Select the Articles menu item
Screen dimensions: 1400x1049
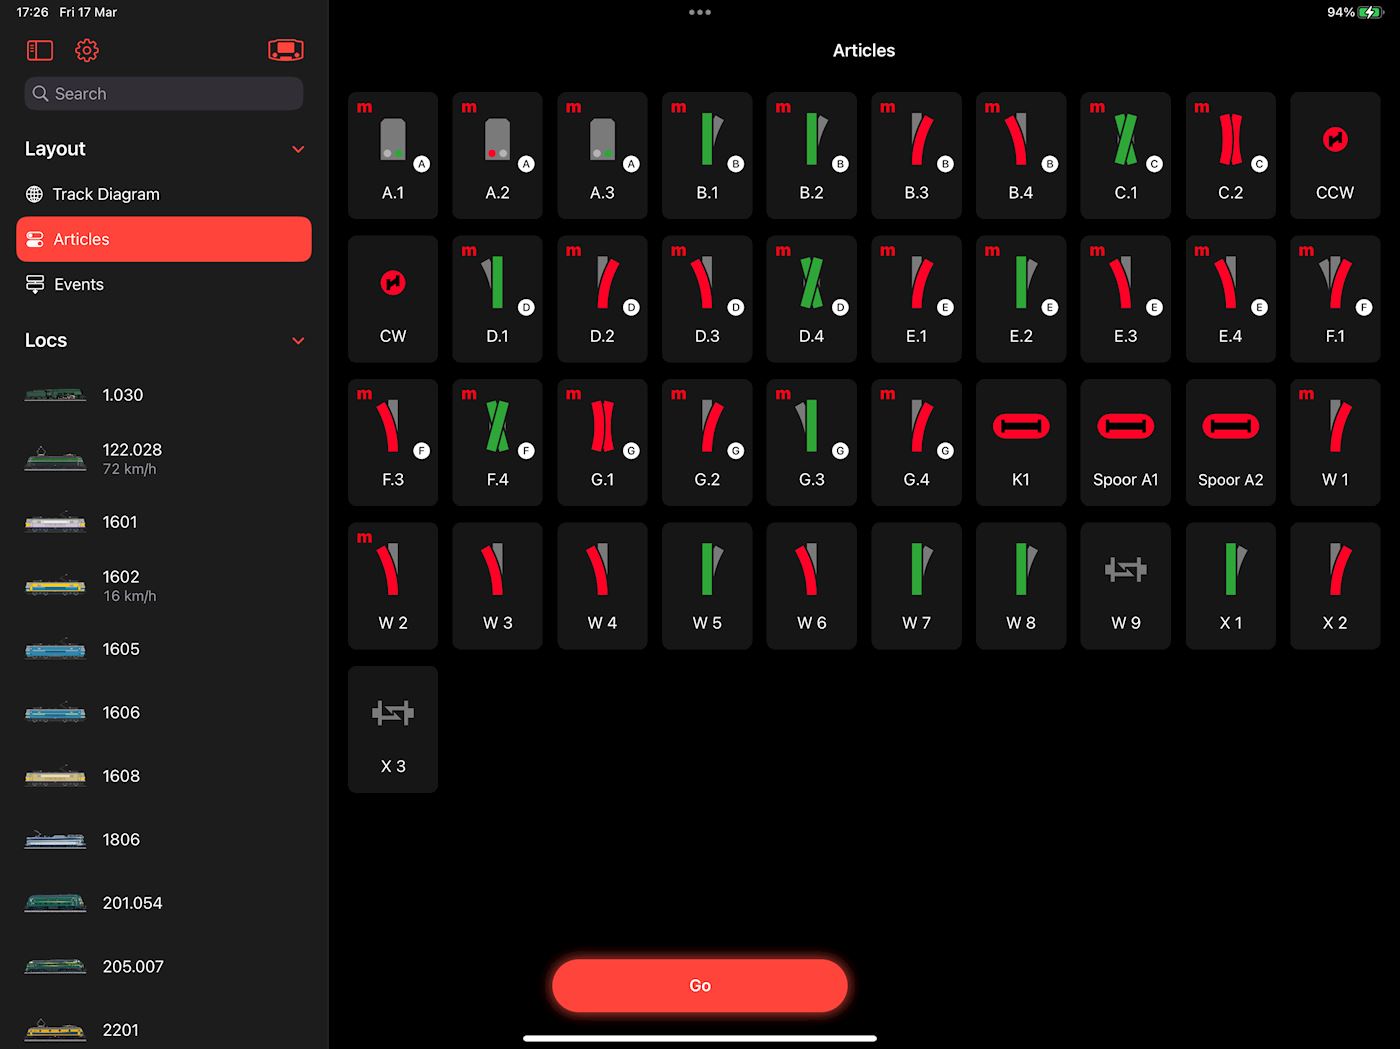(164, 239)
